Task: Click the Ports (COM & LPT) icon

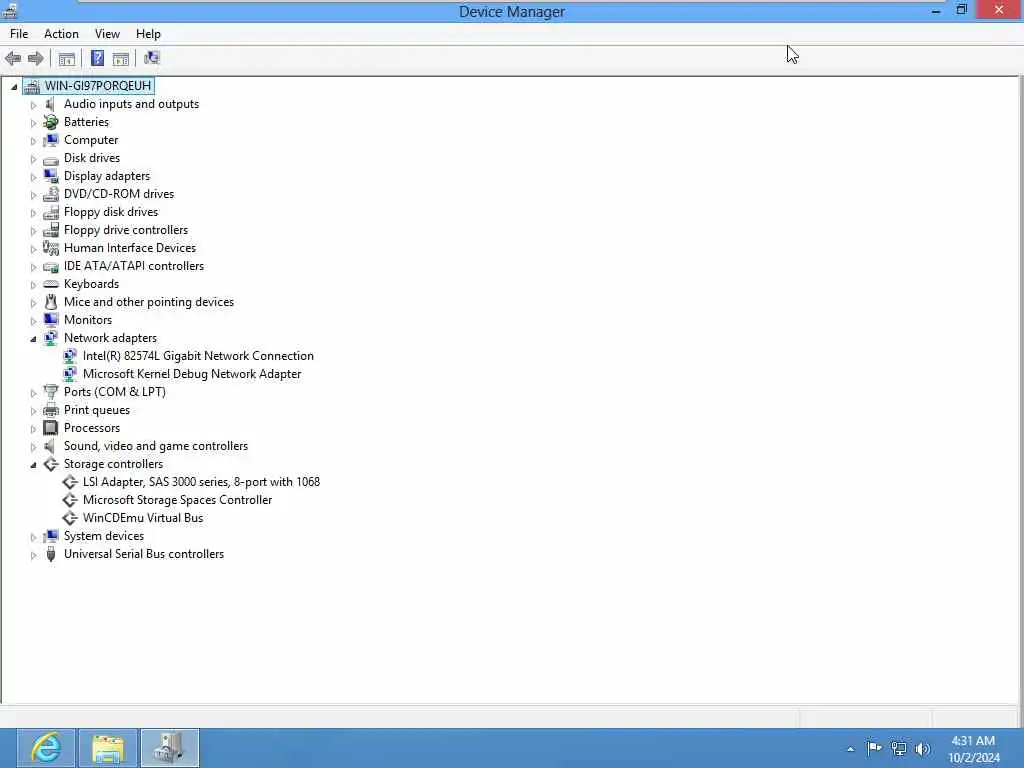Action: pyautogui.click(x=51, y=392)
